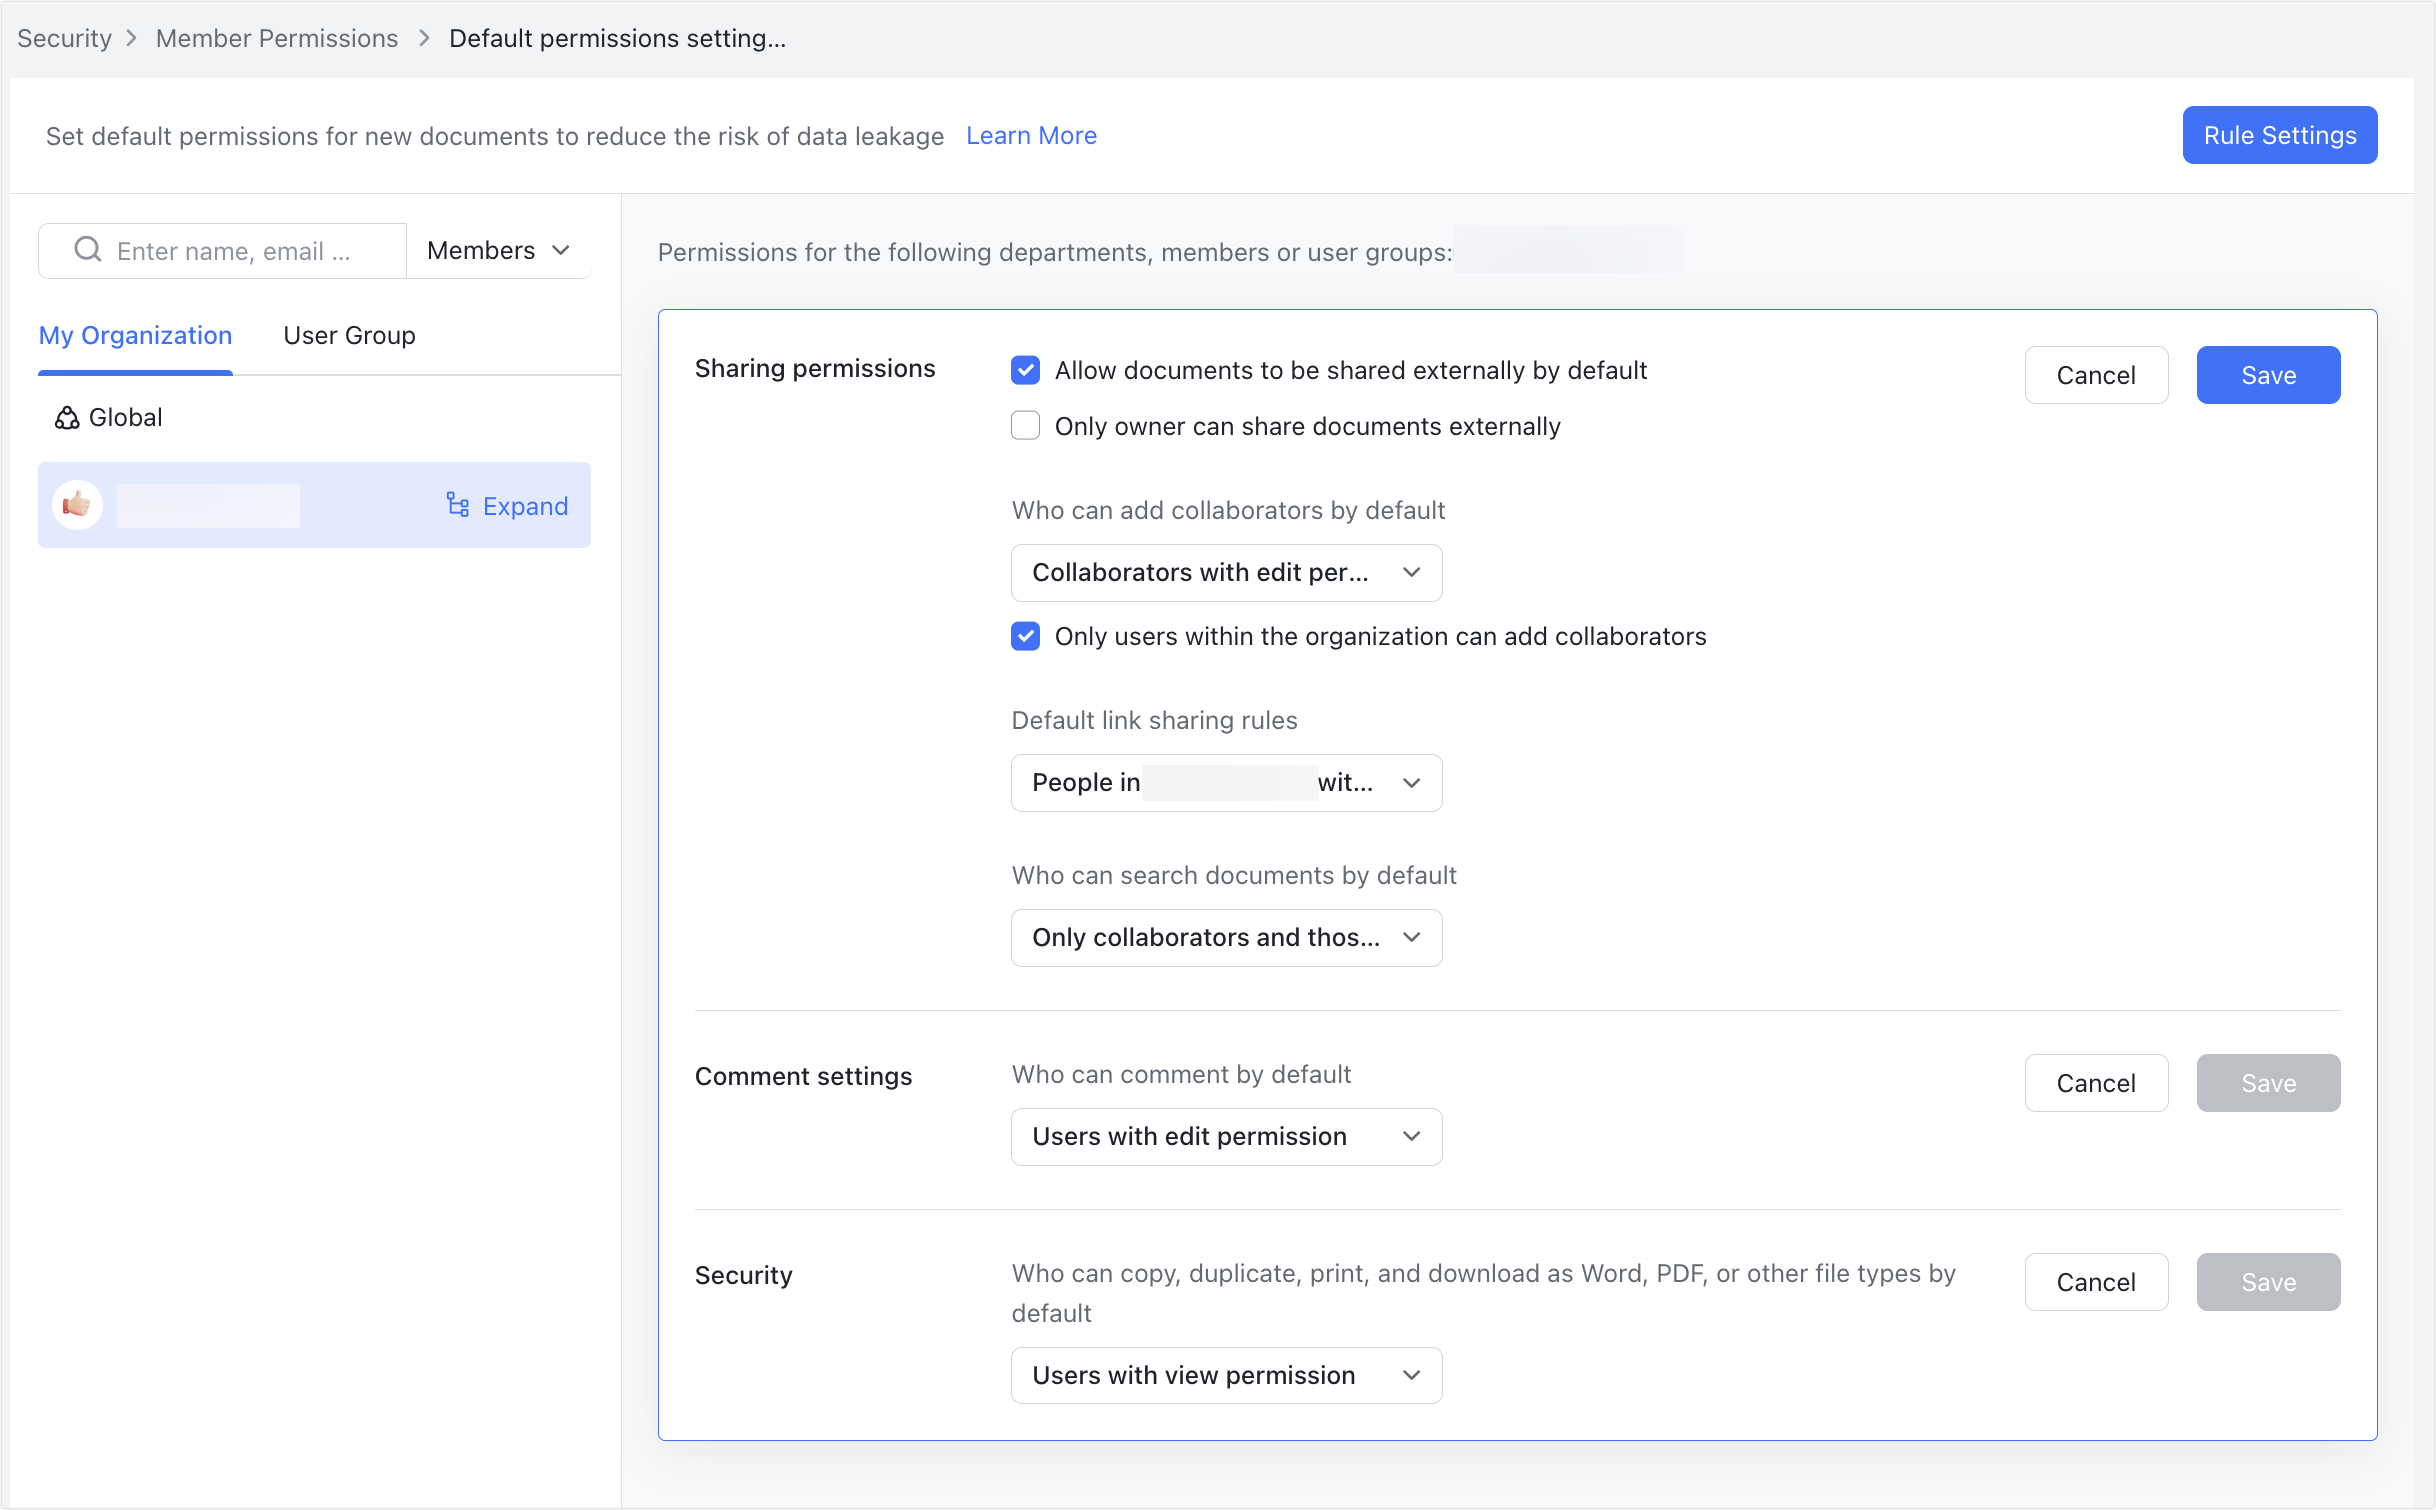Click the Global organization icon
This screenshot has width=2436, height=1510.
click(67, 418)
